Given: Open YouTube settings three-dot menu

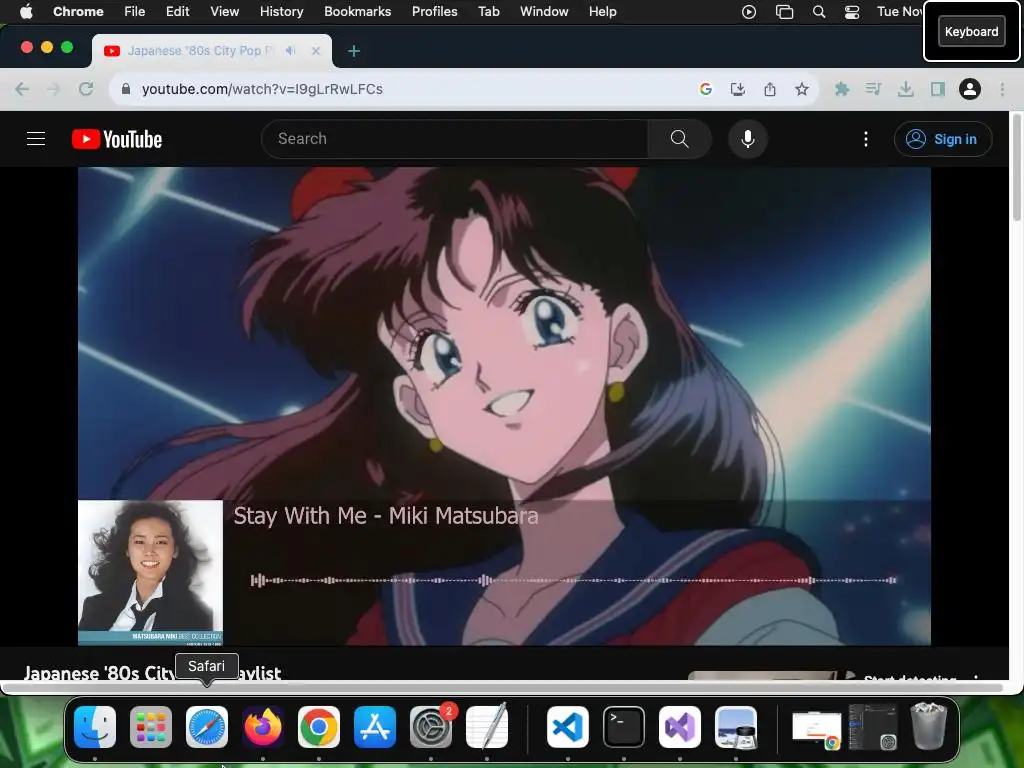Looking at the screenshot, I should tap(866, 138).
